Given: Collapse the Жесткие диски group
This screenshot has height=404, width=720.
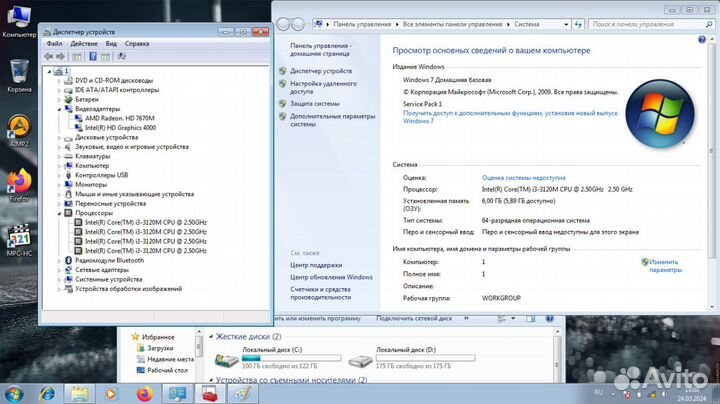Looking at the screenshot, I should (x=211, y=337).
